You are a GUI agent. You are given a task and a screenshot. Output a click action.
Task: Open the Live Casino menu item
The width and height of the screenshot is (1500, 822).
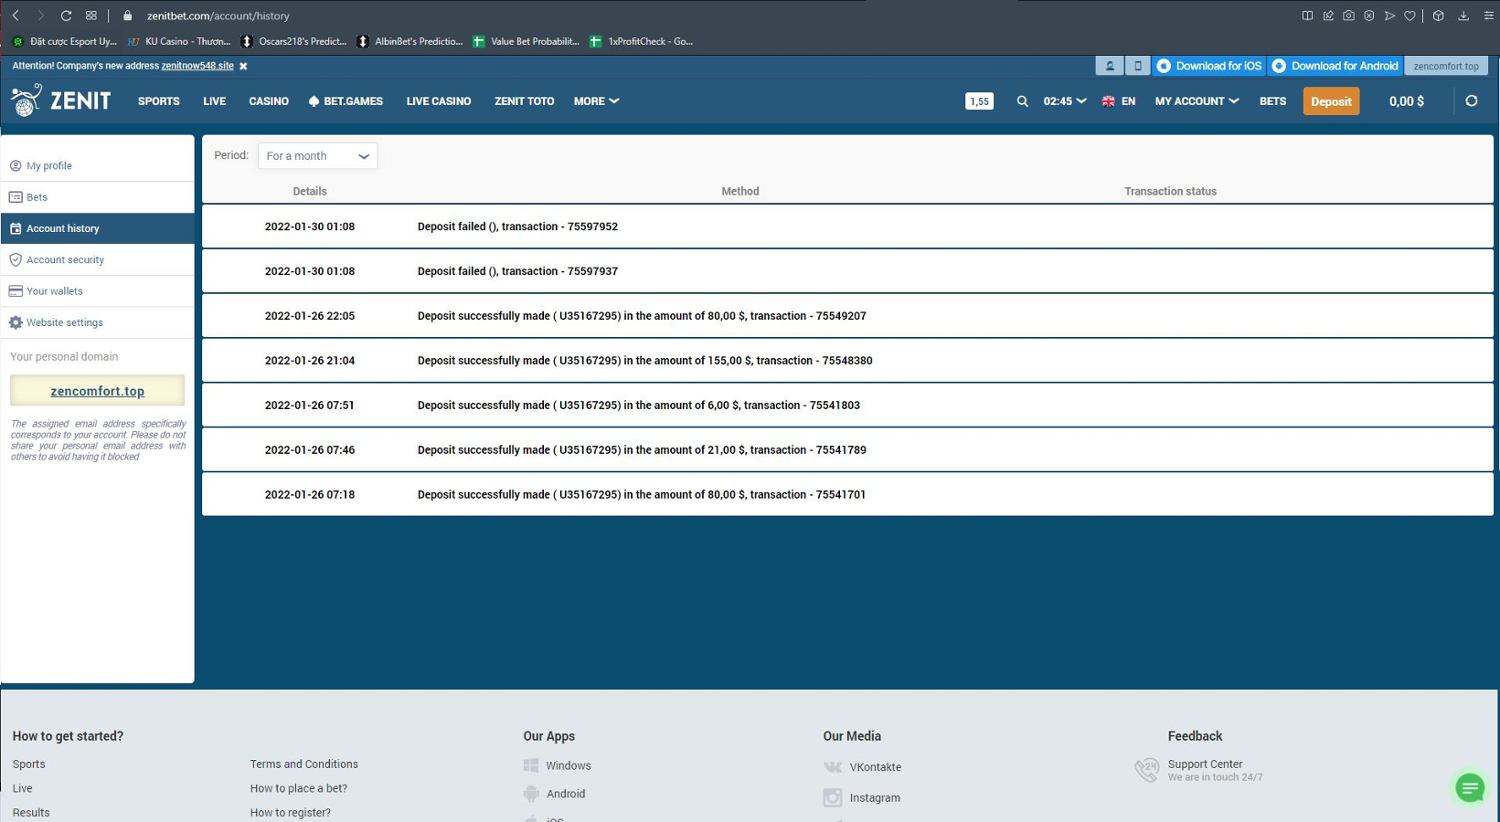pos(438,101)
